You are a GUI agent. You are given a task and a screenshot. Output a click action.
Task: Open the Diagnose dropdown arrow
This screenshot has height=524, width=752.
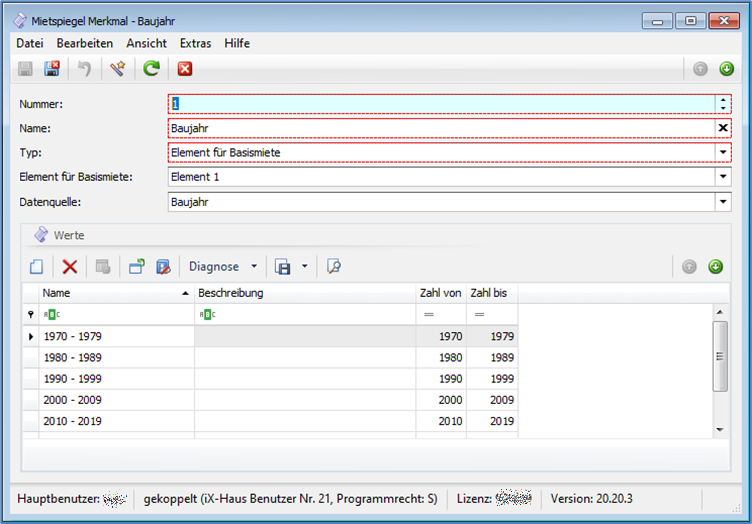coord(254,267)
